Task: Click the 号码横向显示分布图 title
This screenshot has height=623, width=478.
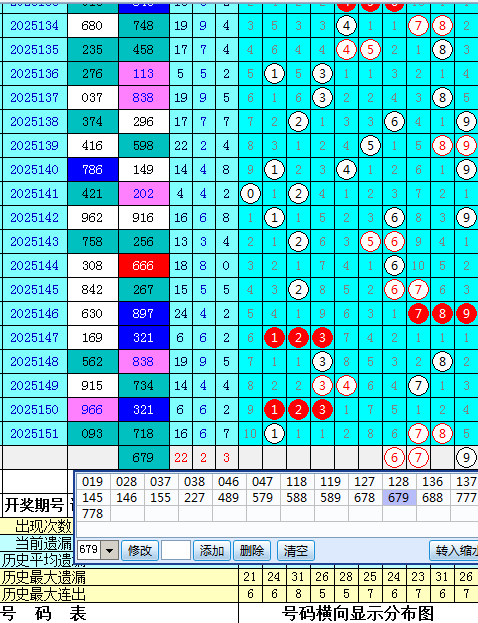Action: click(x=358, y=613)
